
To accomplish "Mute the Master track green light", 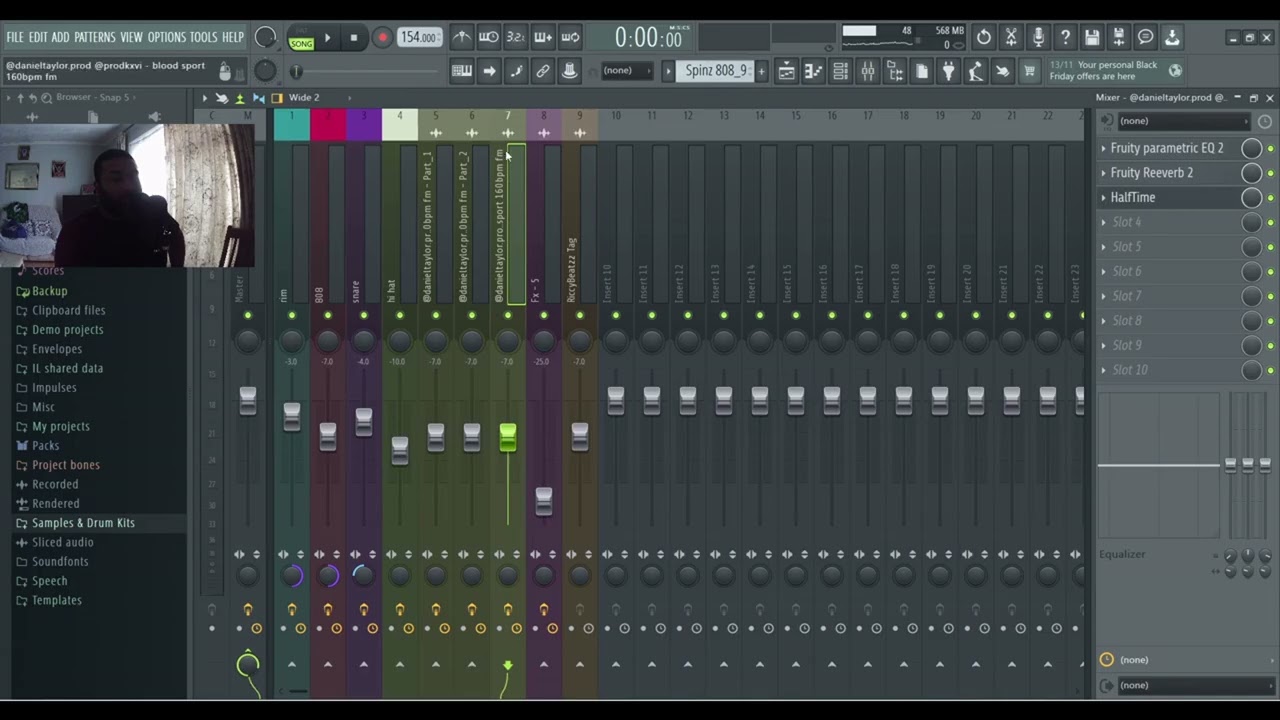I will 248,316.
